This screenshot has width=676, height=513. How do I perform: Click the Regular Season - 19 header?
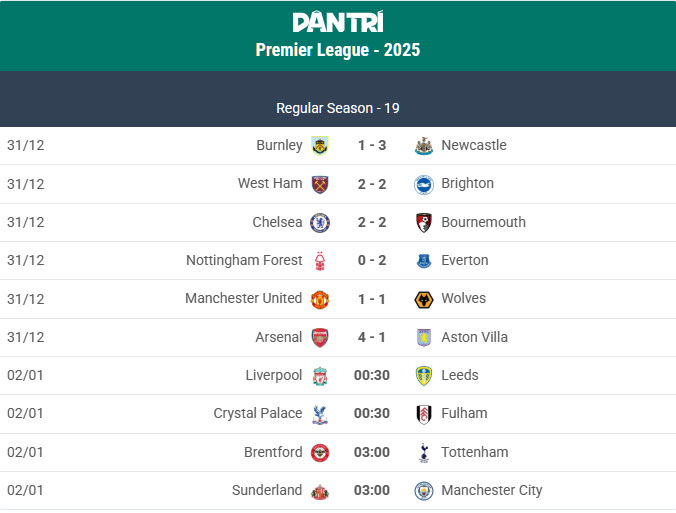tap(338, 108)
